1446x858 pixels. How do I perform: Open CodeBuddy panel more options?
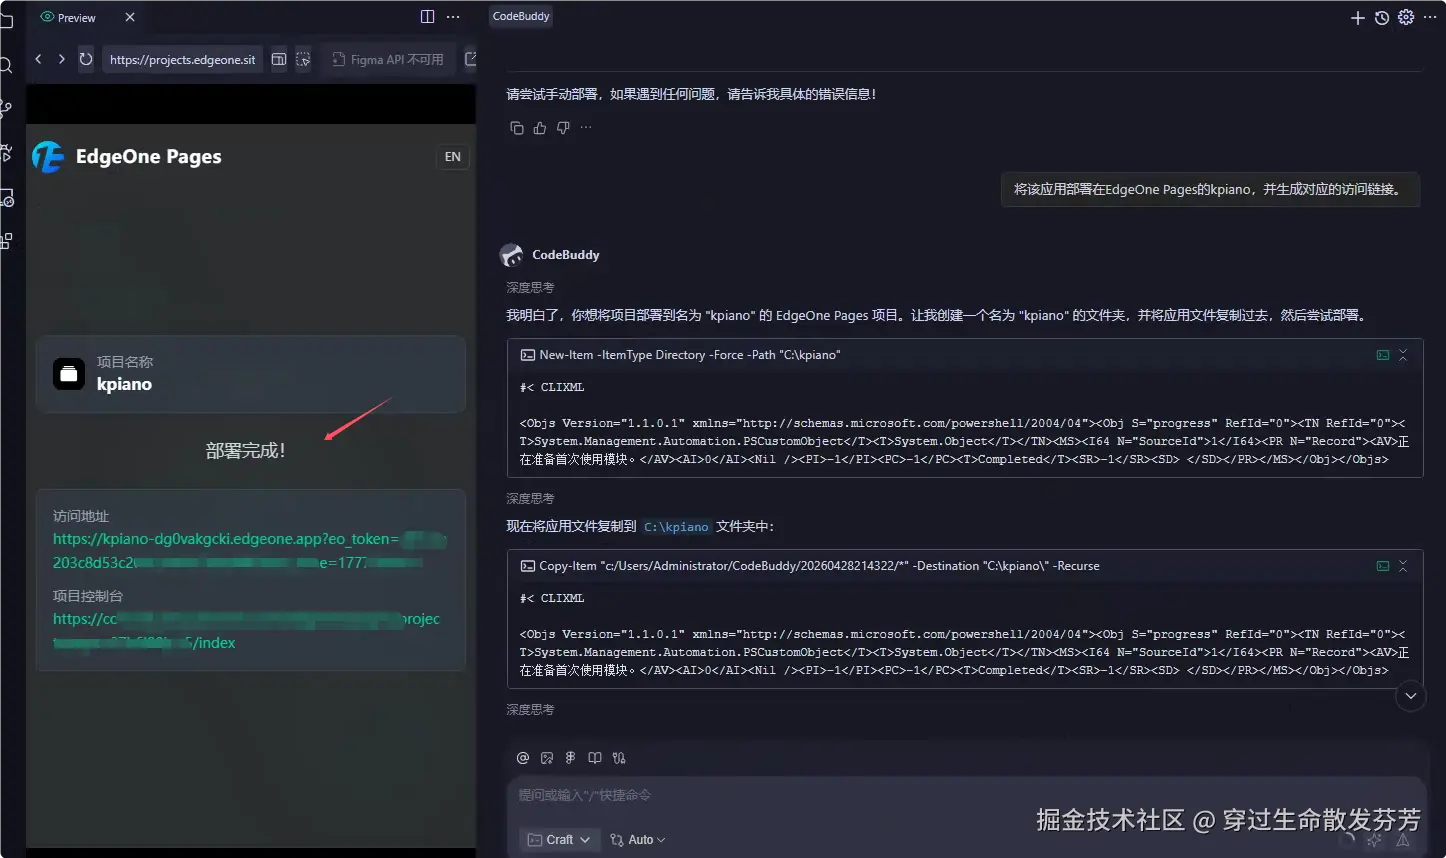pos(1430,17)
